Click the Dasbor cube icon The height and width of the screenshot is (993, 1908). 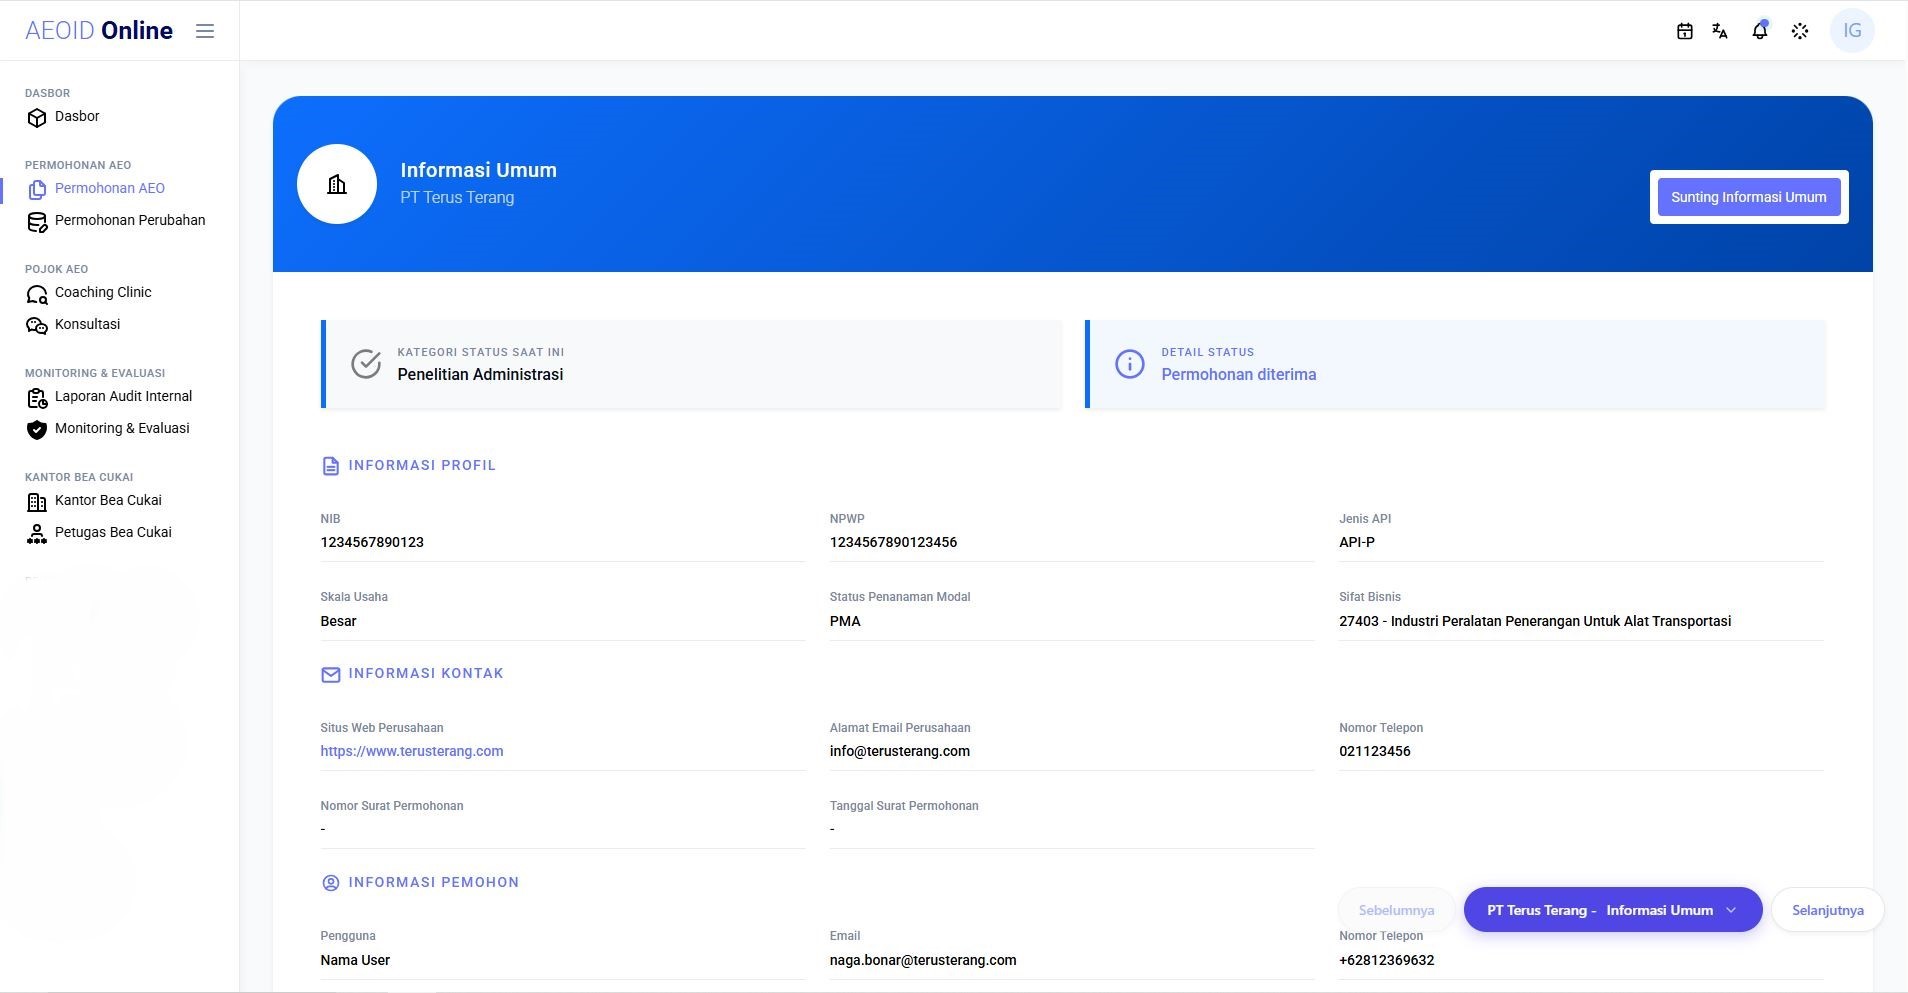[37, 118]
